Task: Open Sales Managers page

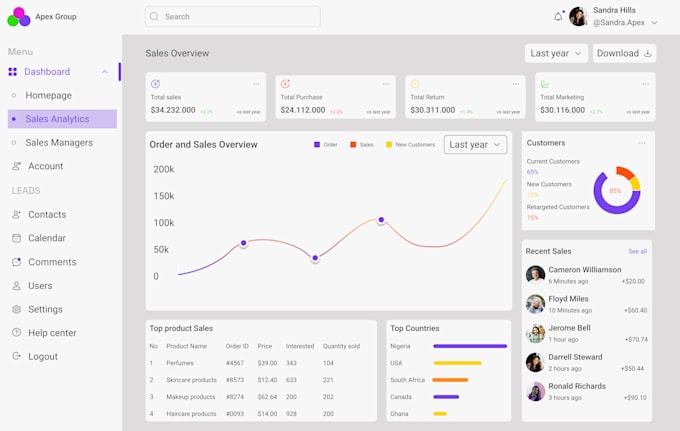Action: pos(59,143)
